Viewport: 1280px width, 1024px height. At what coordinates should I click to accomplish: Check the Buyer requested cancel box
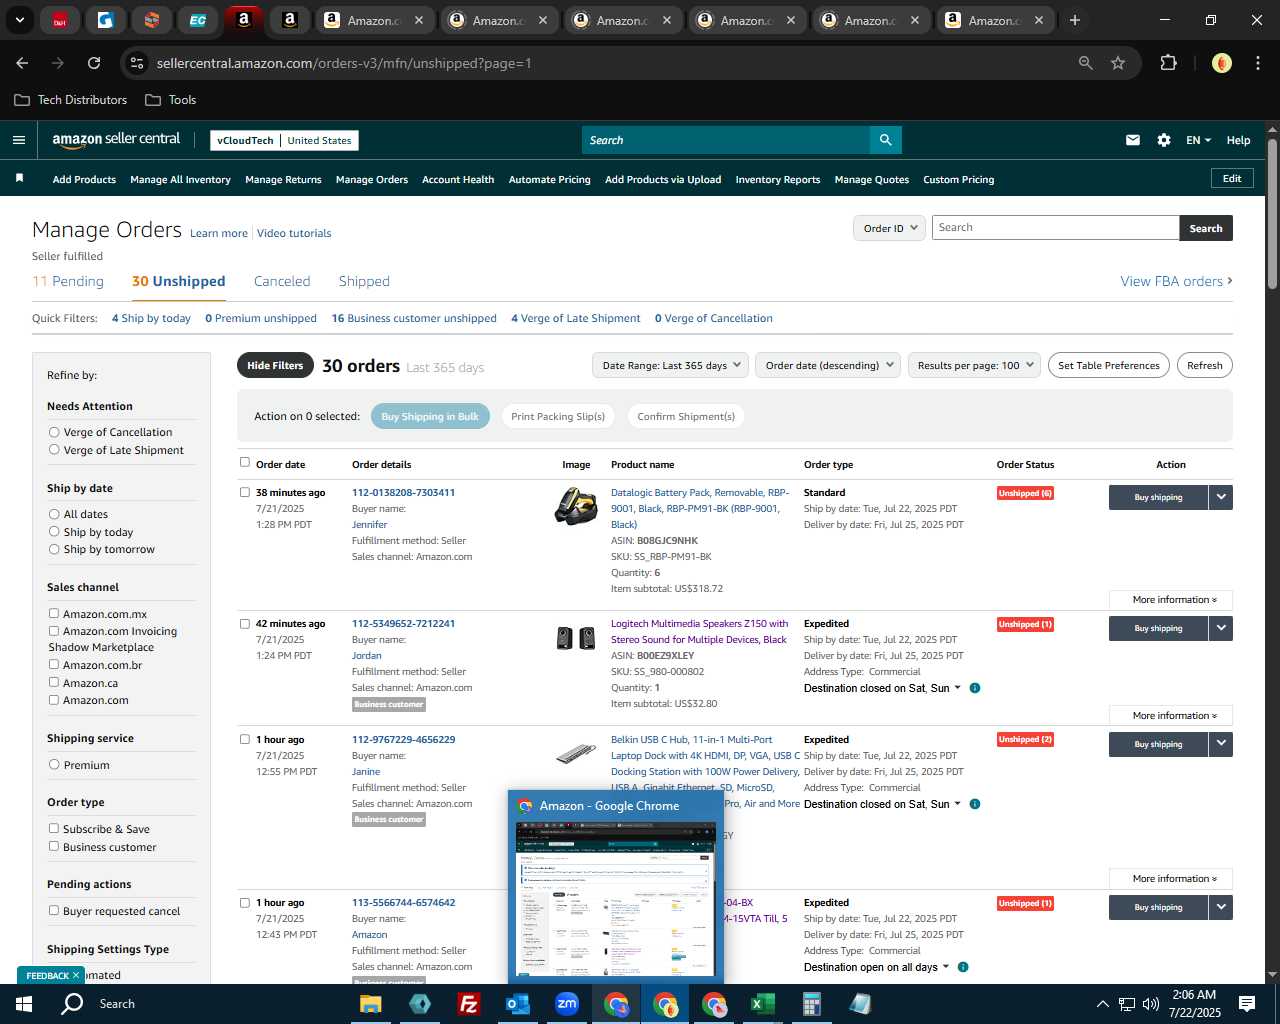coord(54,911)
